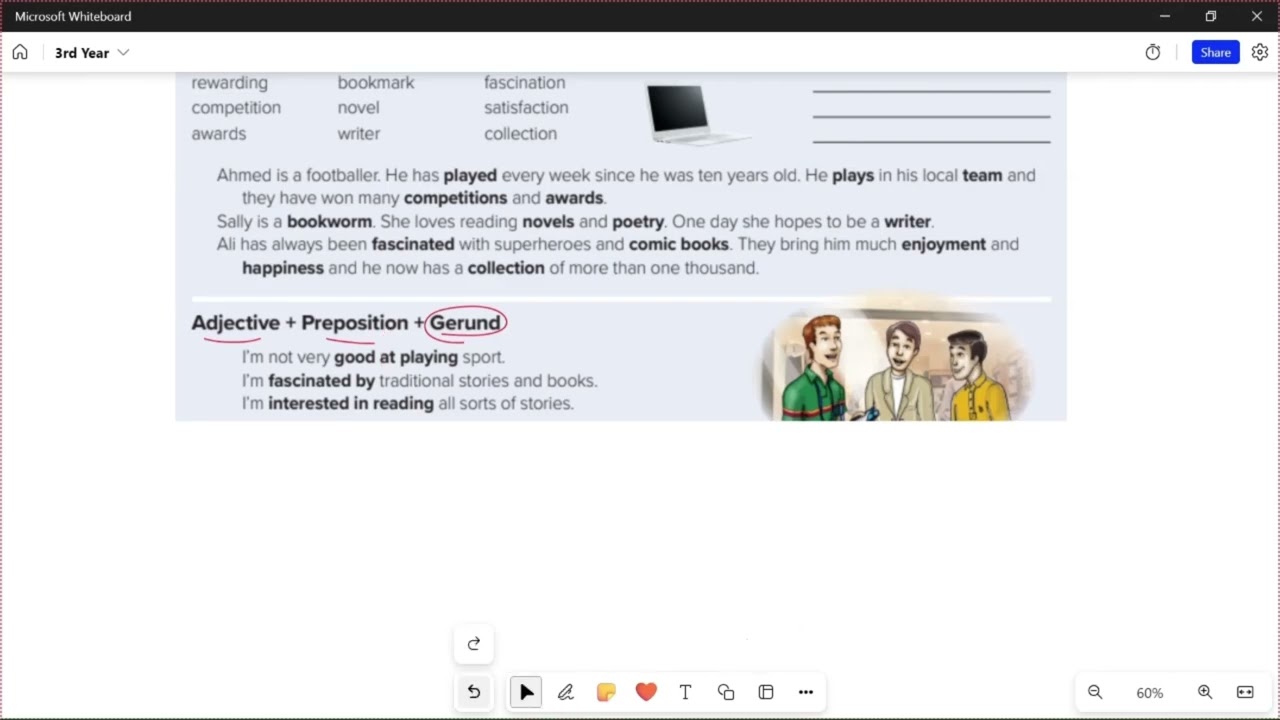Click the word 'satisfaction'
The height and width of the screenshot is (720, 1280).
coord(526,107)
